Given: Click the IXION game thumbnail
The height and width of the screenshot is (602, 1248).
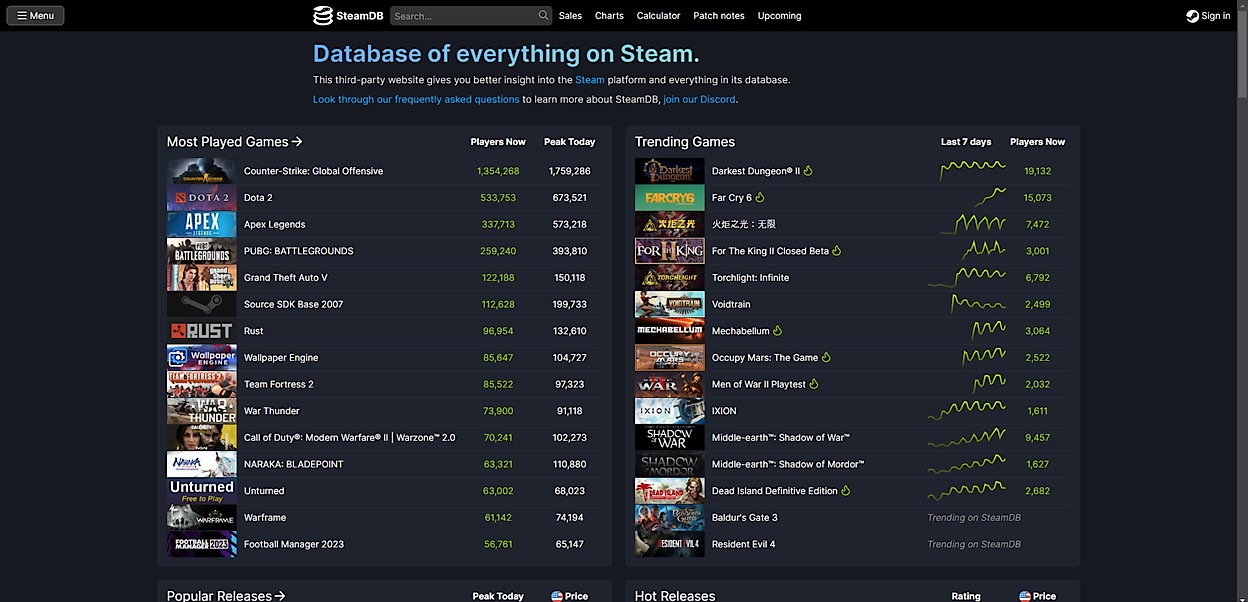Looking at the screenshot, I should click(670, 411).
